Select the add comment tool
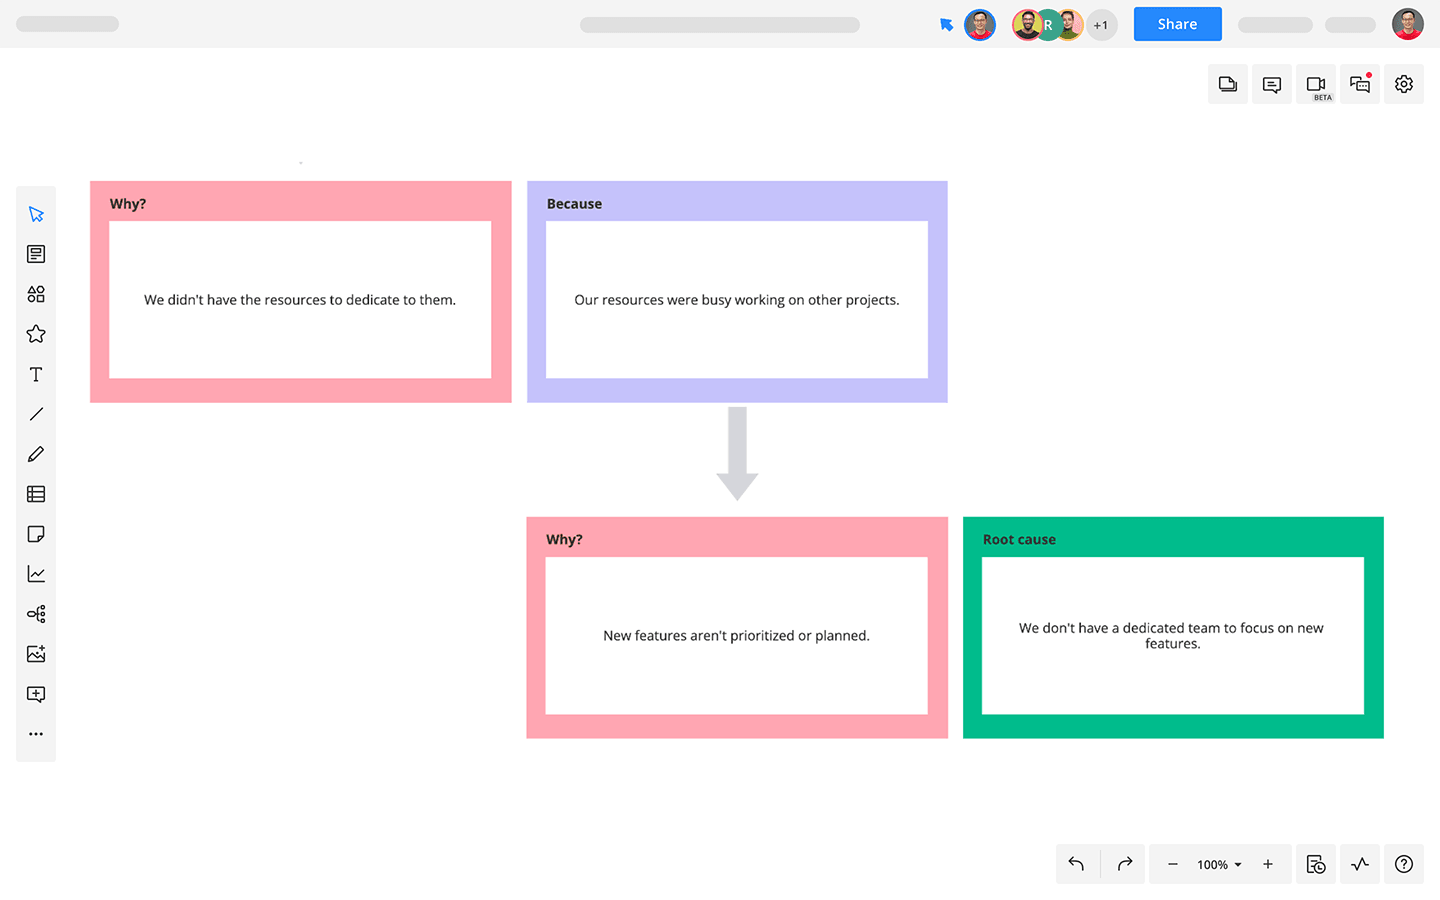1440x900 pixels. (36, 694)
